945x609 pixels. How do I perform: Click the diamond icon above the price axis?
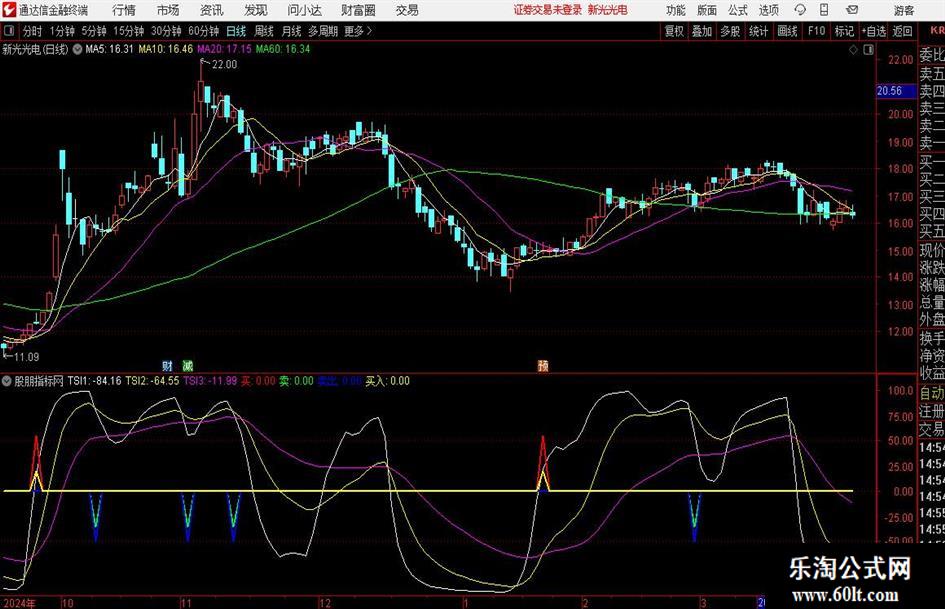pyautogui.click(x=853, y=50)
